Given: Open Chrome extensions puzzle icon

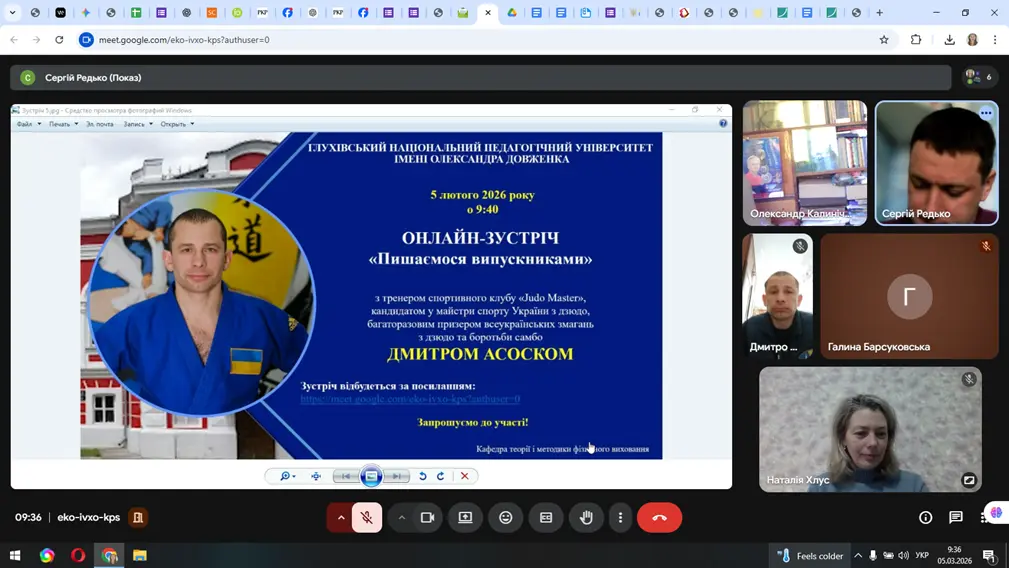Looking at the screenshot, I should (916, 40).
